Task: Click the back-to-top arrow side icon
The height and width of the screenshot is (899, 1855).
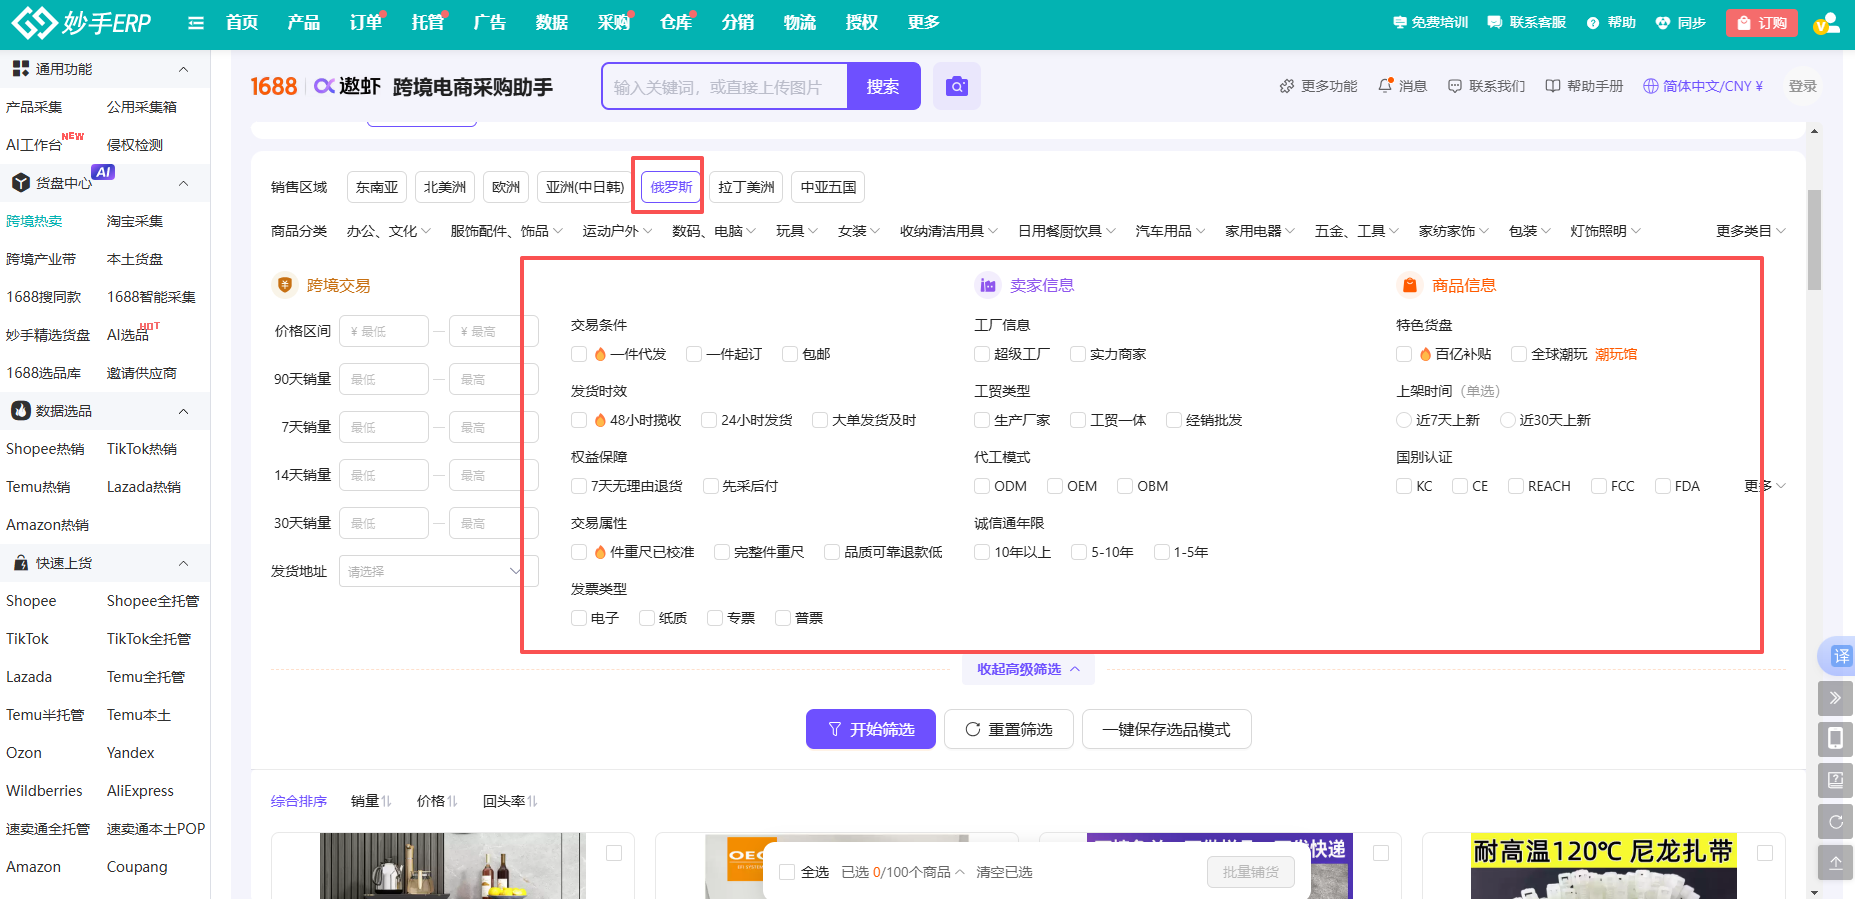Action: (x=1835, y=862)
